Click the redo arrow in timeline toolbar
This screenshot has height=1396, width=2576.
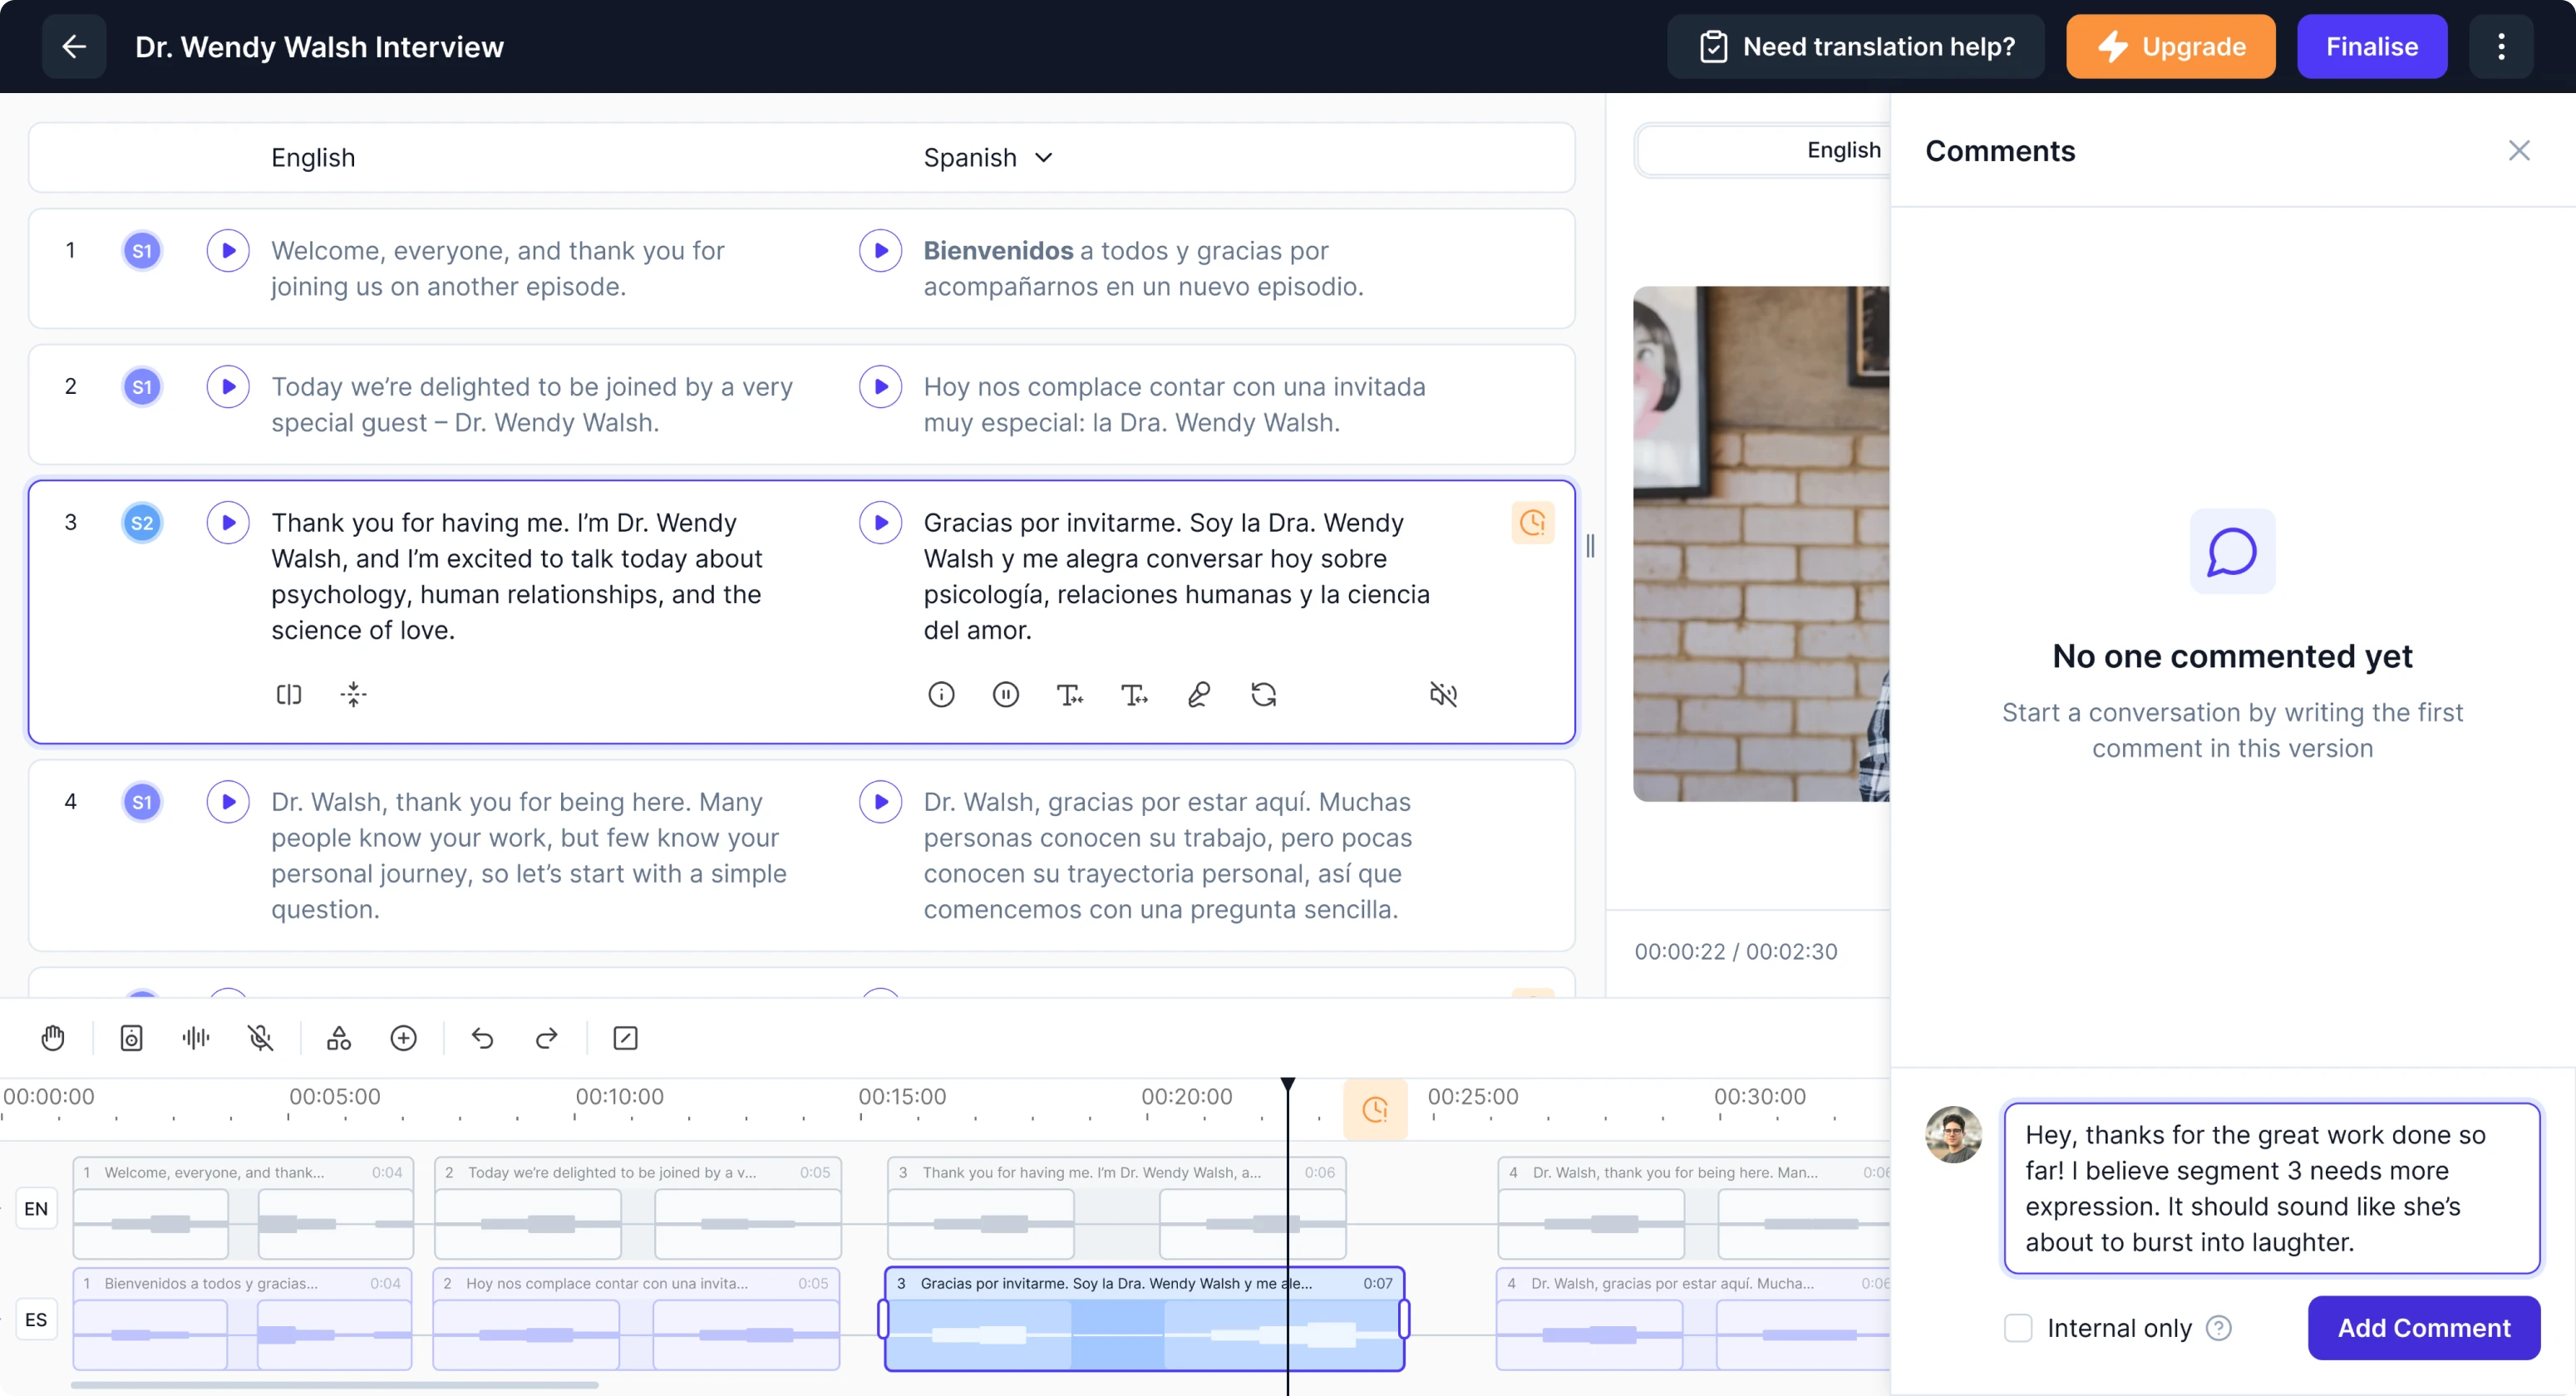click(x=546, y=1038)
